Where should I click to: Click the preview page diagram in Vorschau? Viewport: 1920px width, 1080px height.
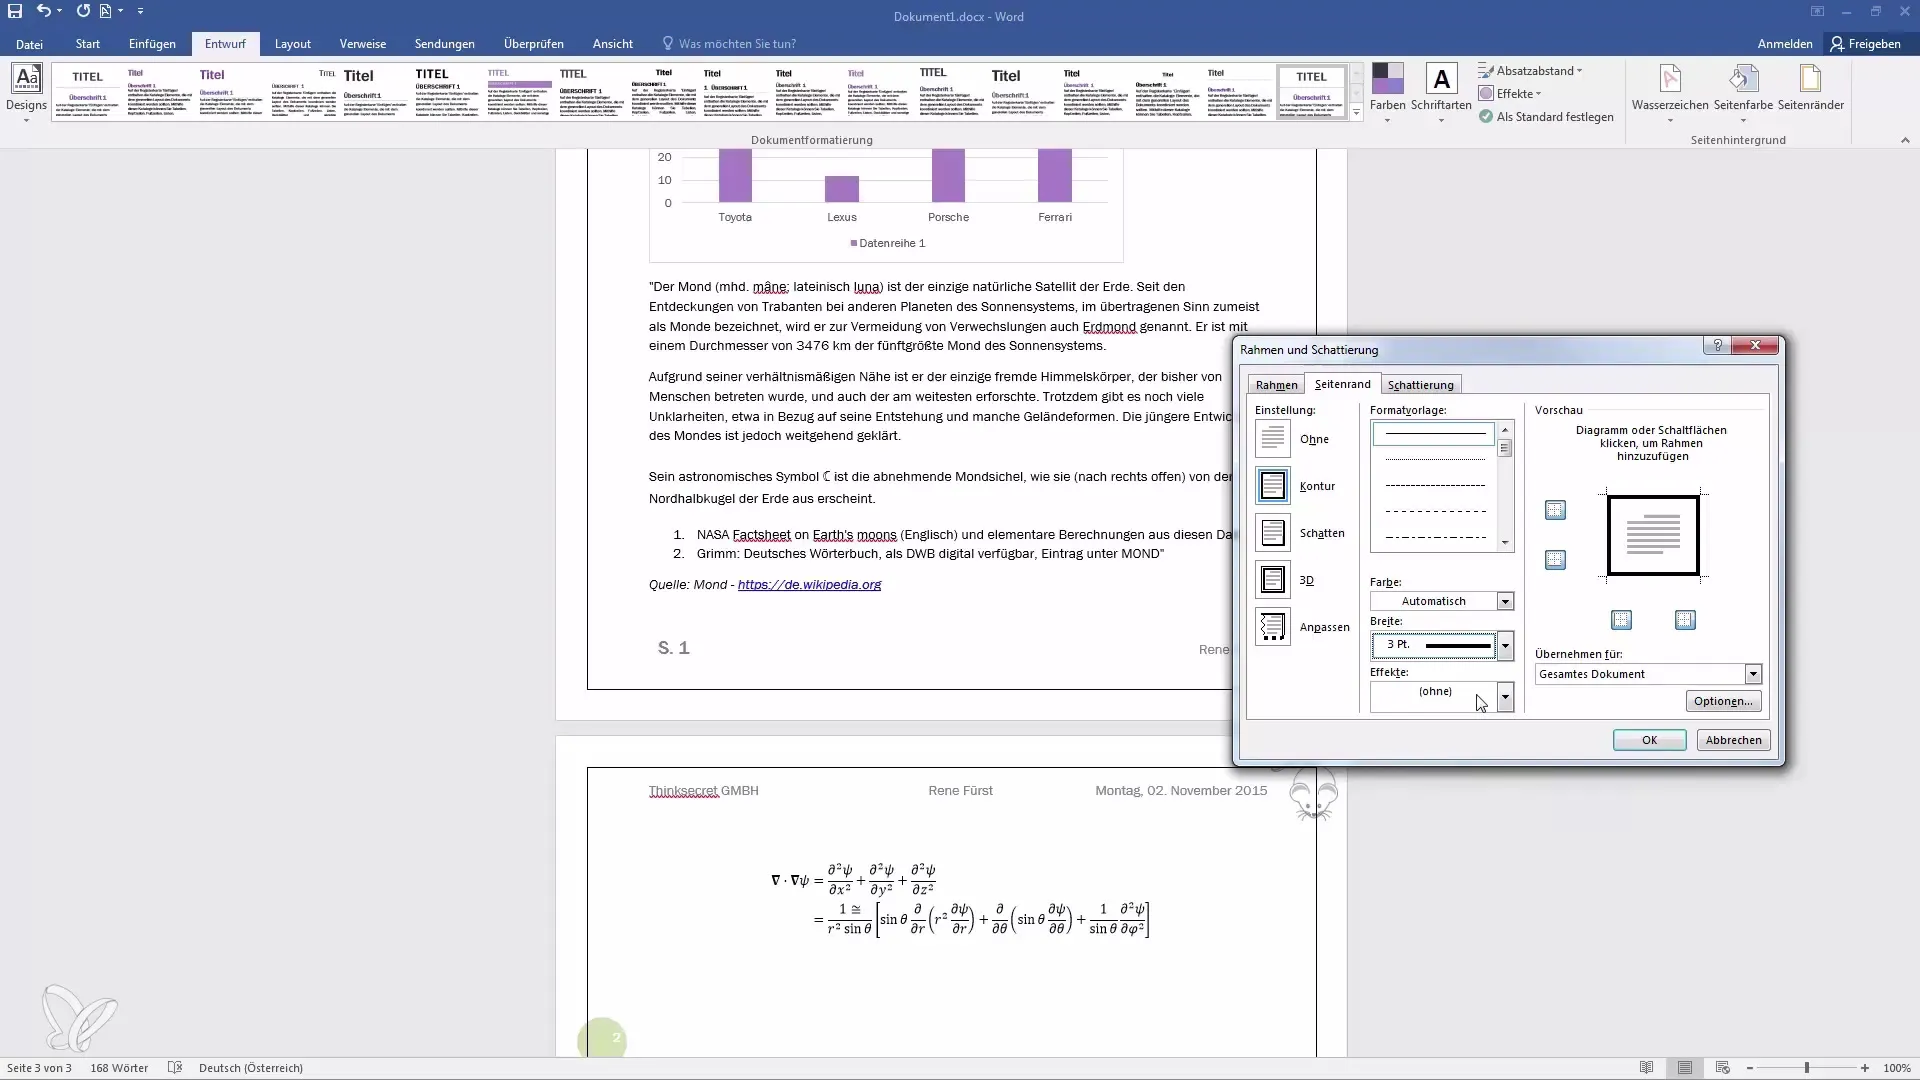tap(1653, 536)
